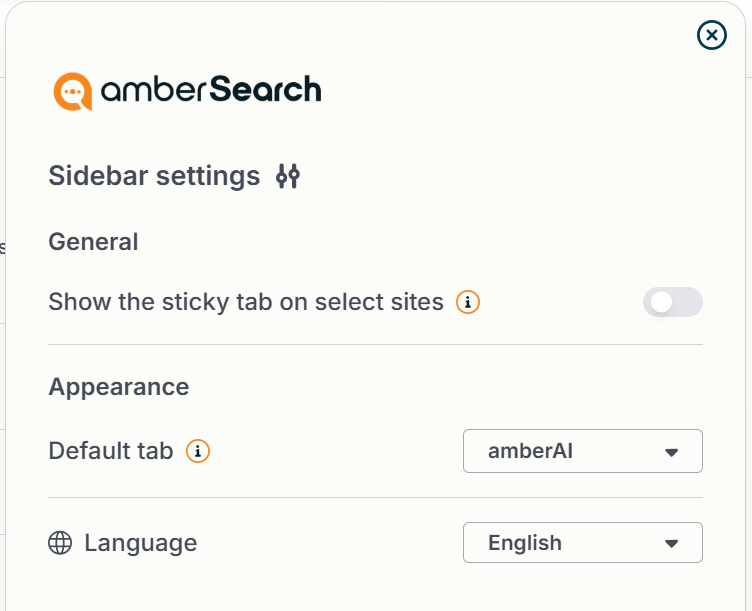Click the Show the sticky tab label
The width and height of the screenshot is (752, 611).
tap(246, 302)
